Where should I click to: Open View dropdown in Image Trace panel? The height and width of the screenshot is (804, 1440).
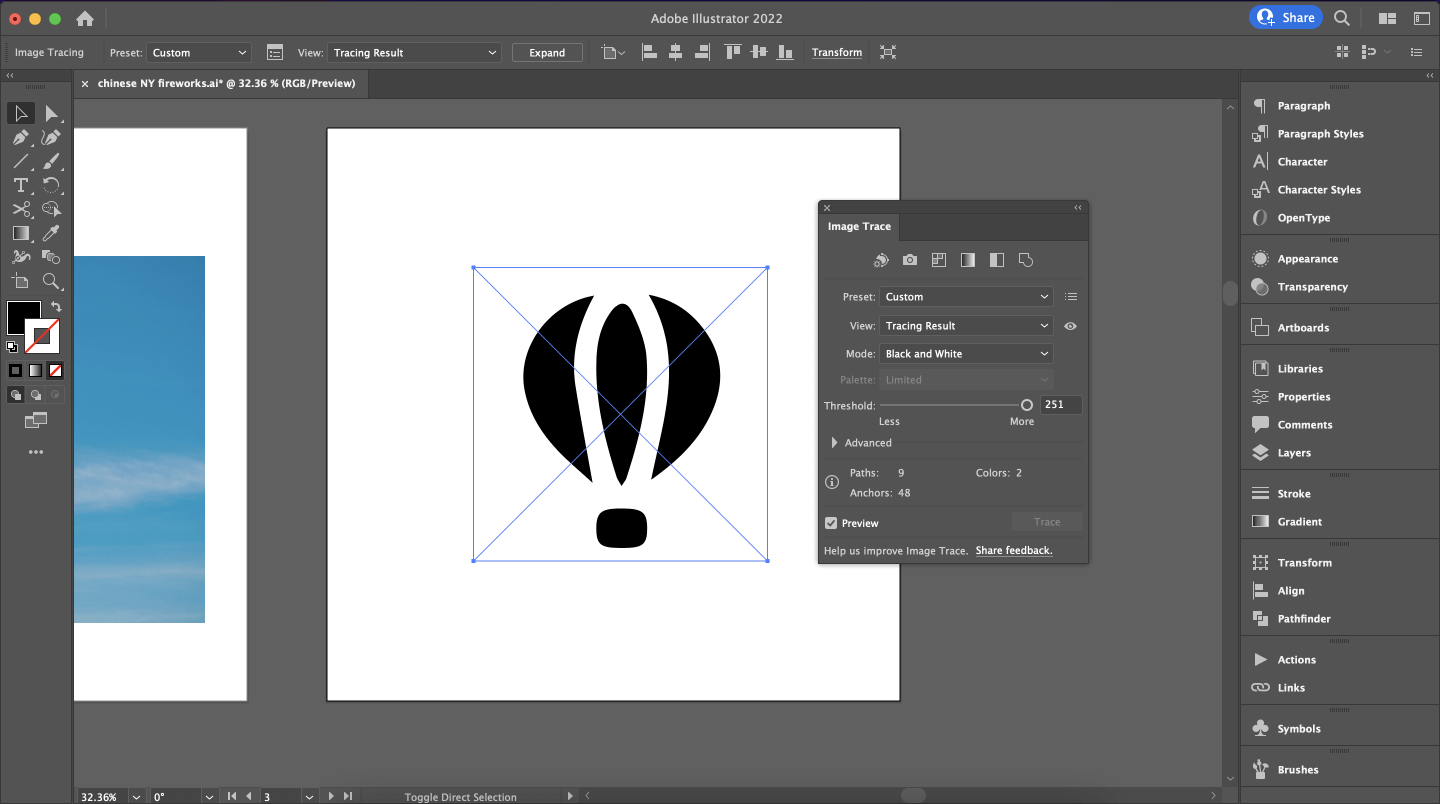(967, 326)
